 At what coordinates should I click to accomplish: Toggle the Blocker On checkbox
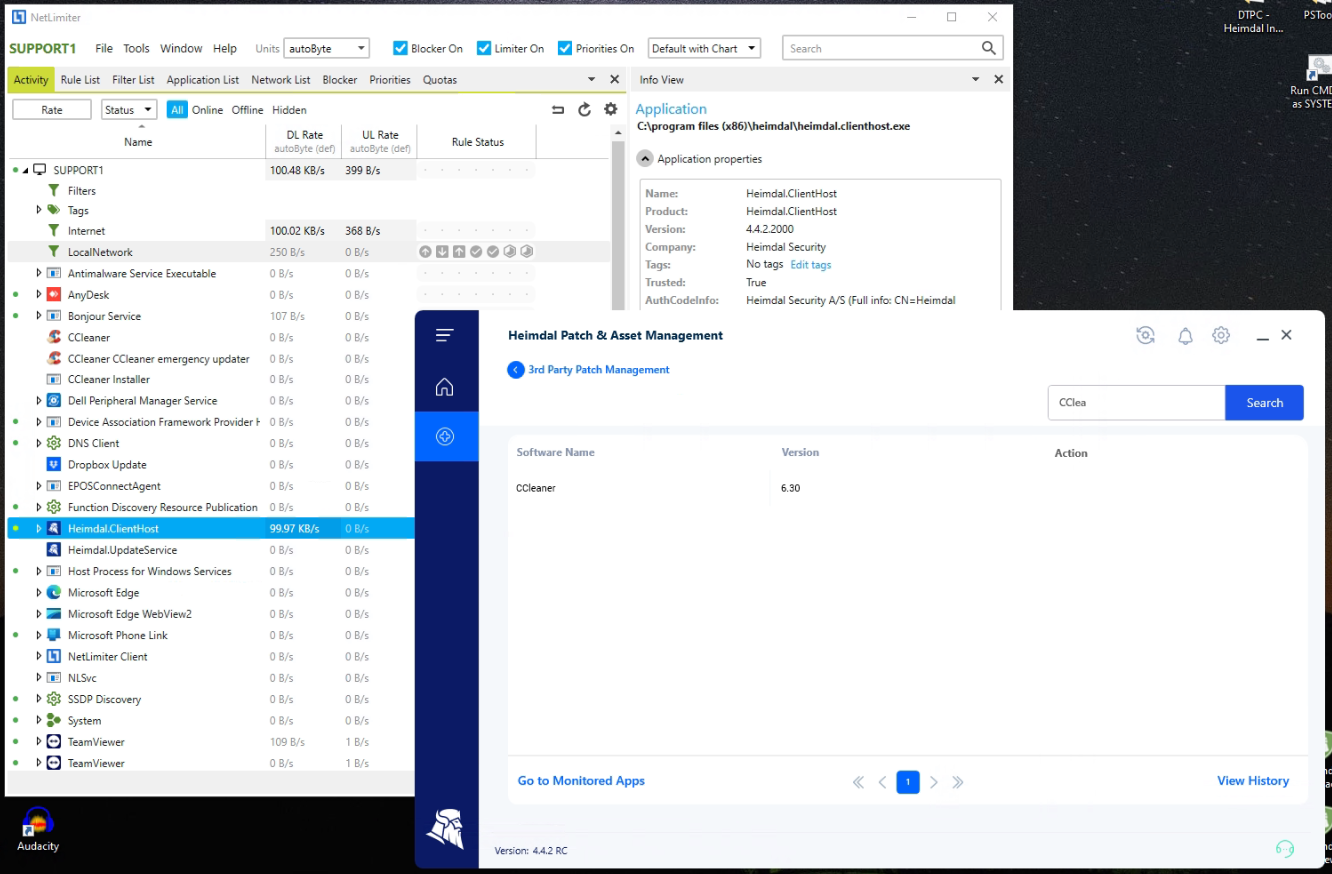click(401, 48)
